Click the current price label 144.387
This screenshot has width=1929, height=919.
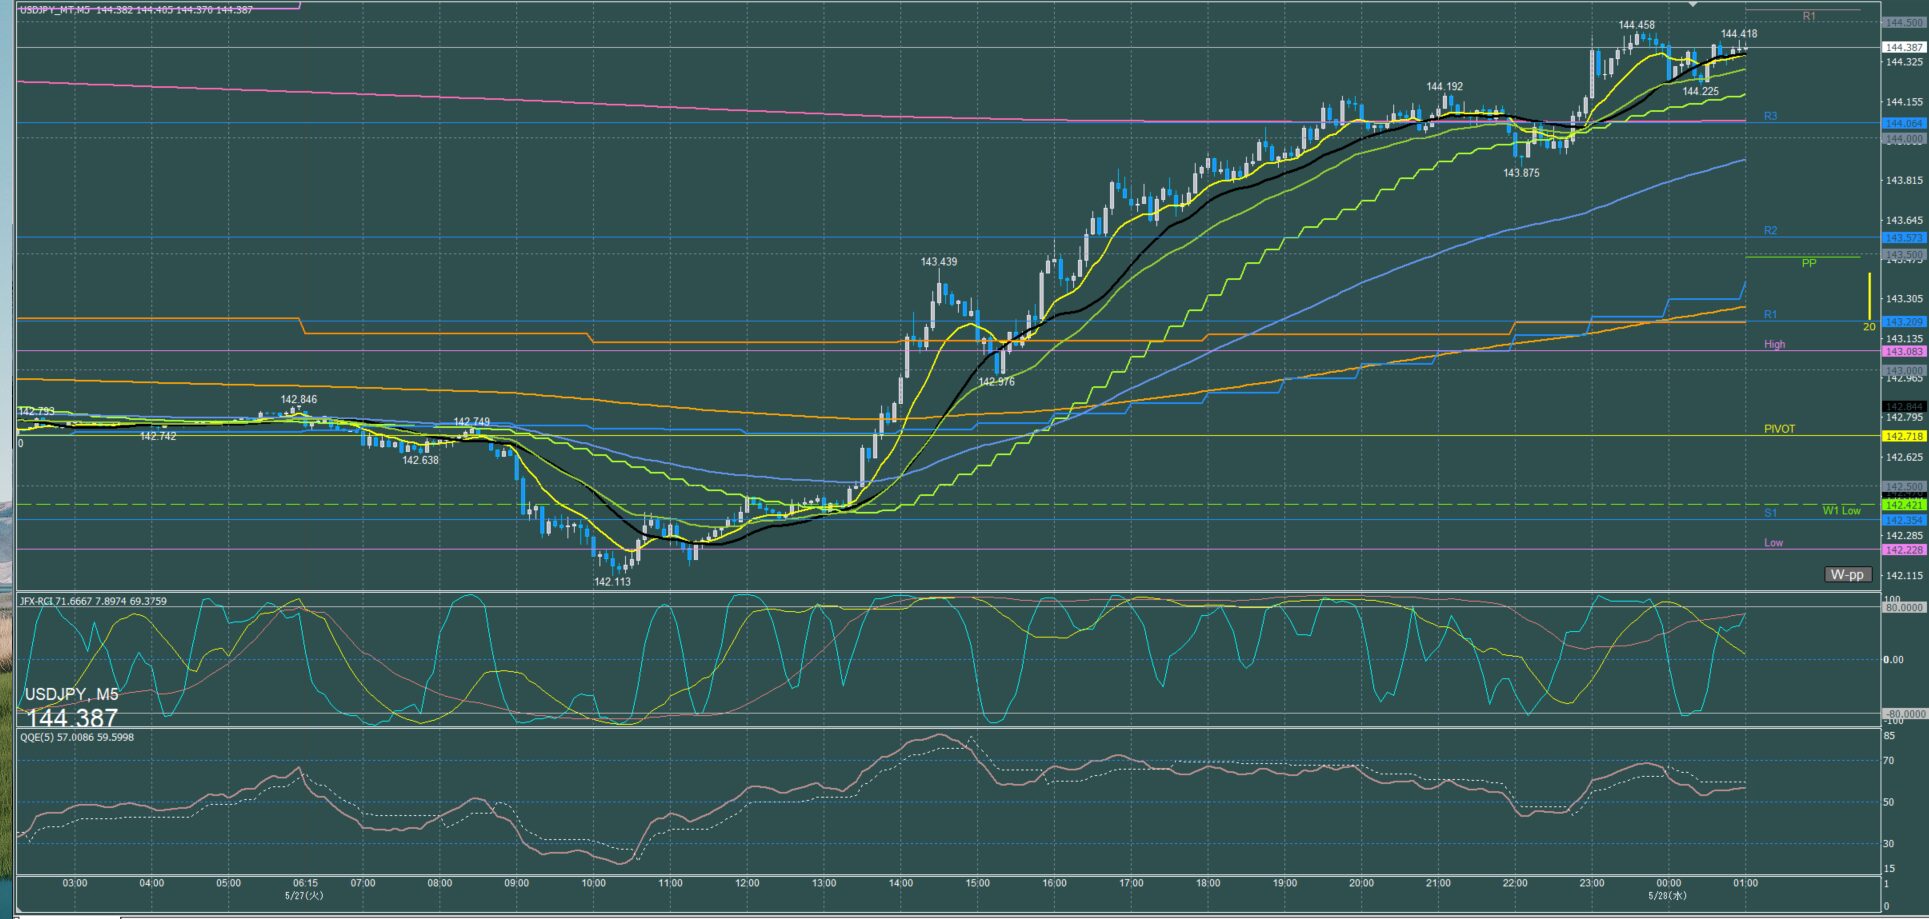click(x=1904, y=47)
